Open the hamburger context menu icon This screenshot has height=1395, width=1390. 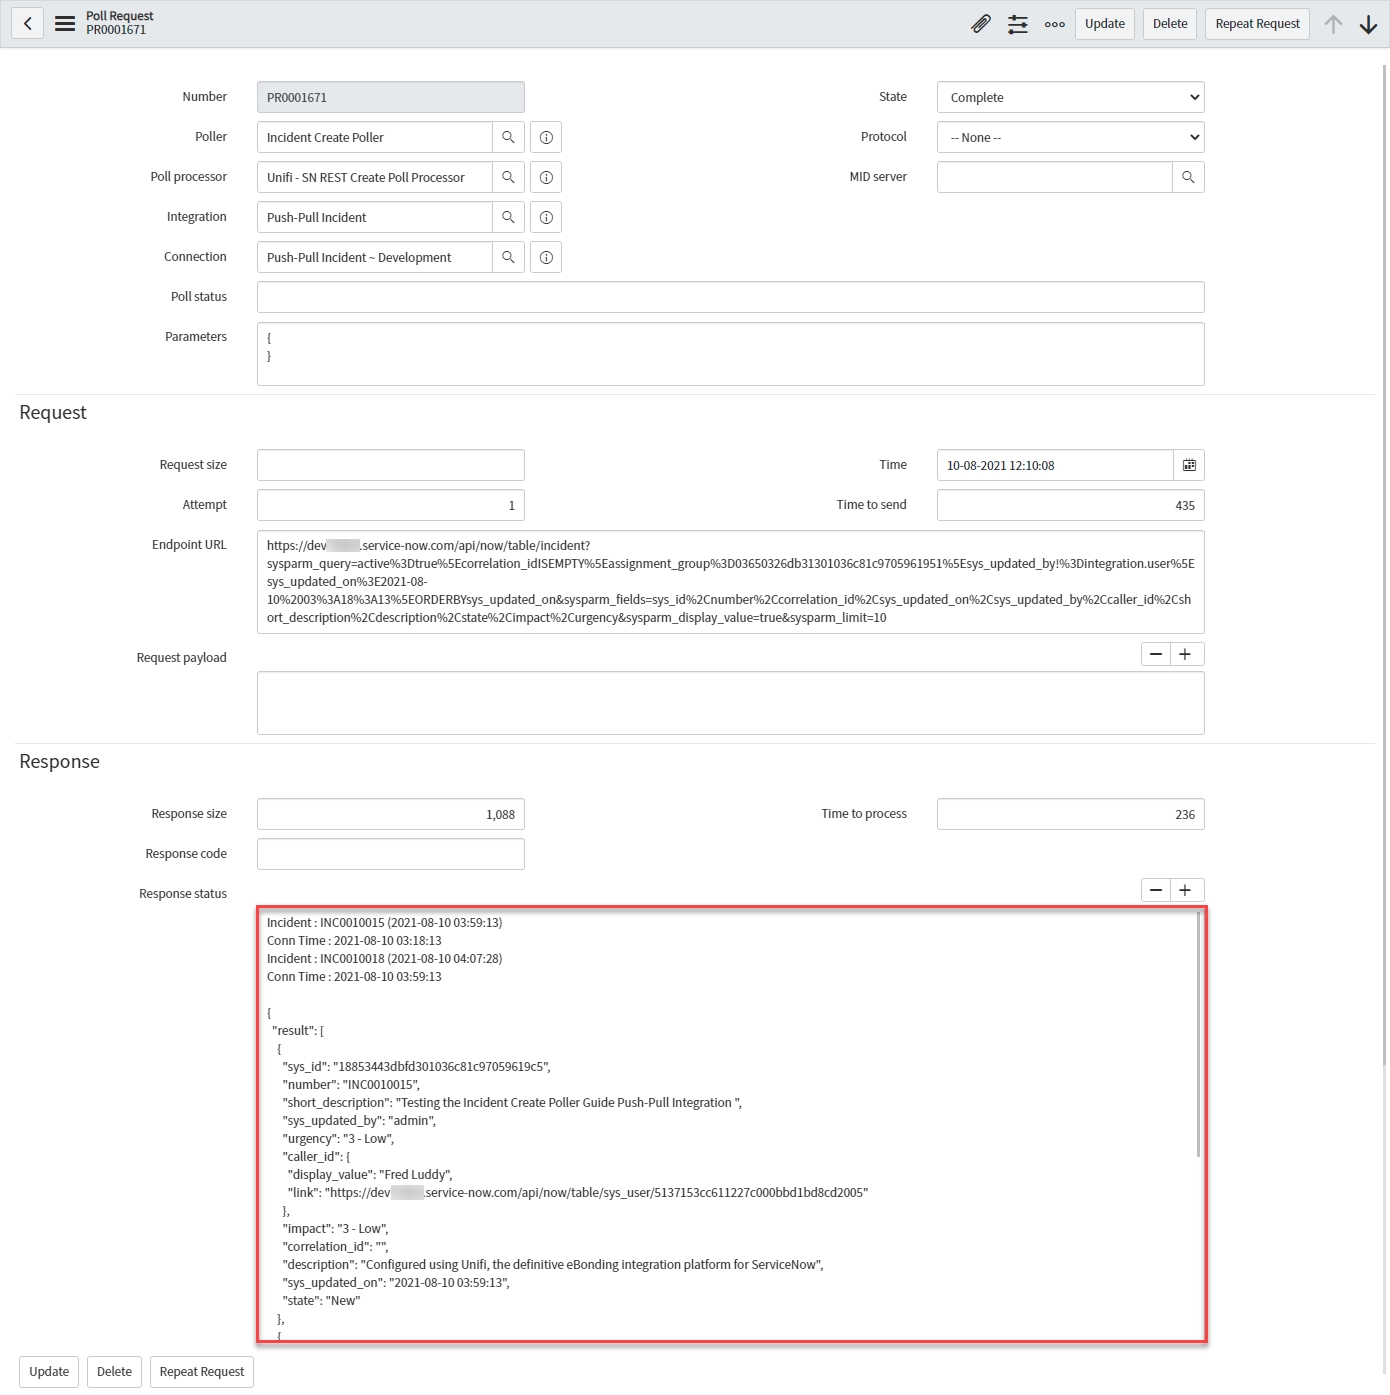(65, 24)
